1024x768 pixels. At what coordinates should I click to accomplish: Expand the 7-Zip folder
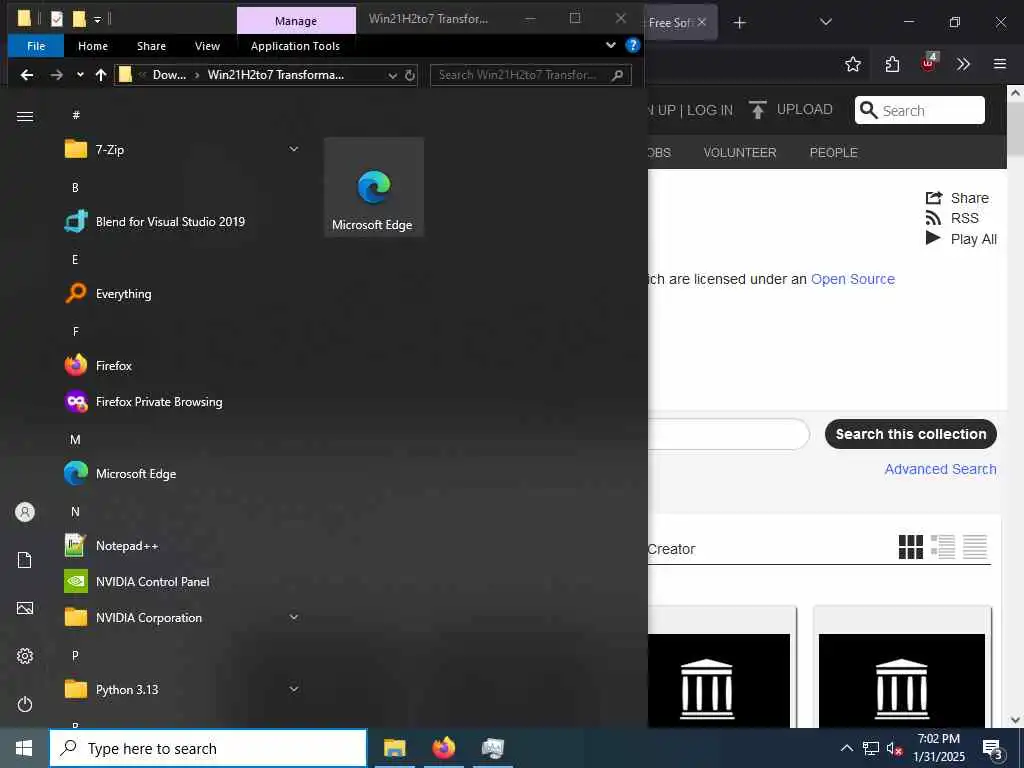tap(294, 150)
